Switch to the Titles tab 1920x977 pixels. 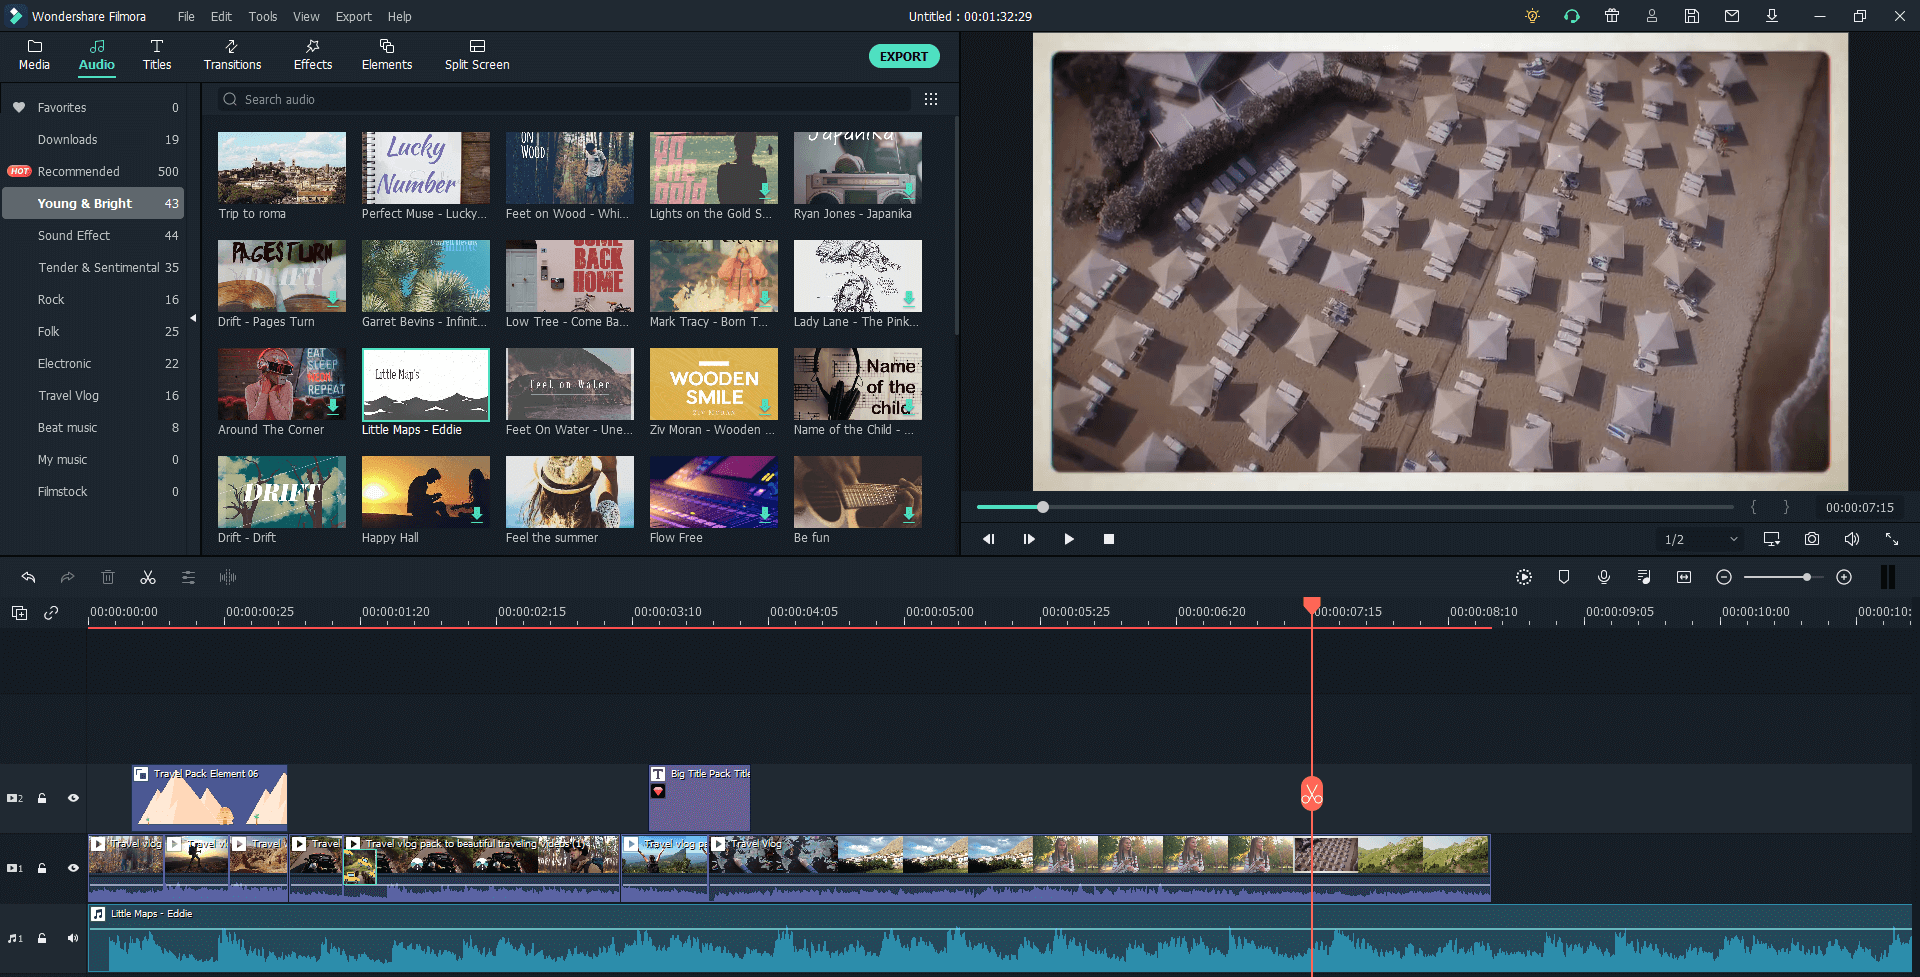pos(157,55)
